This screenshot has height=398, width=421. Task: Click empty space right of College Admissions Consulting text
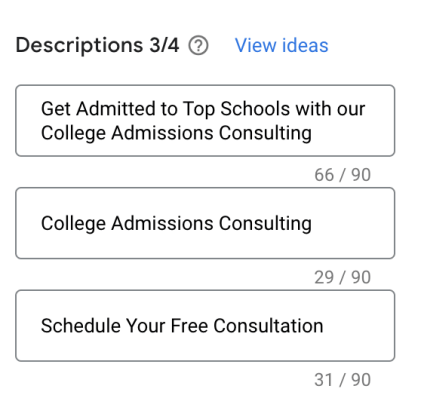pos(353,223)
